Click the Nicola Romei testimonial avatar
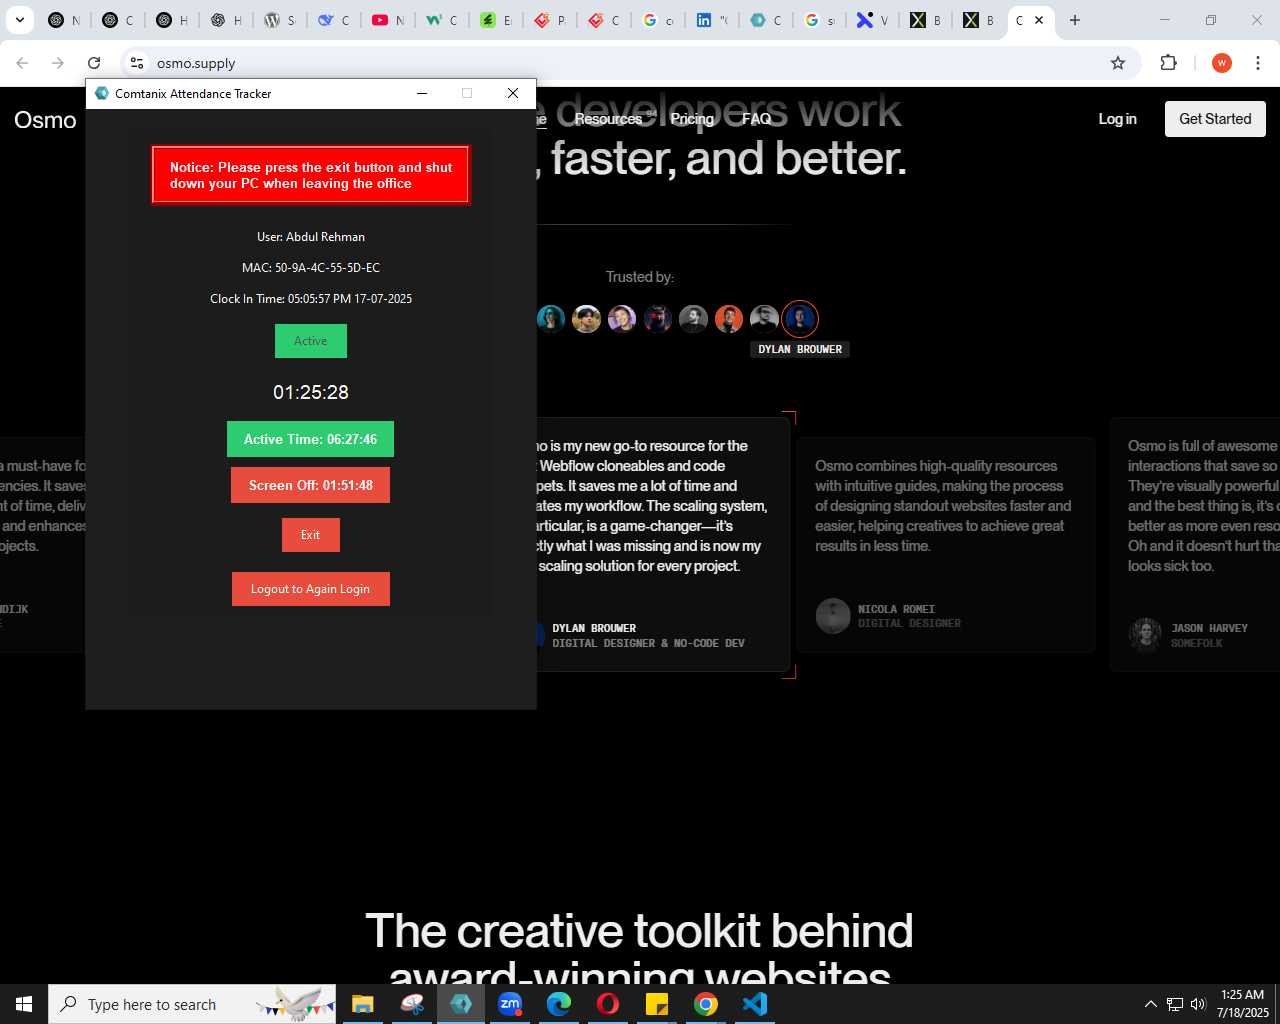Viewport: 1280px width, 1024px height. (x=833, y=616)
